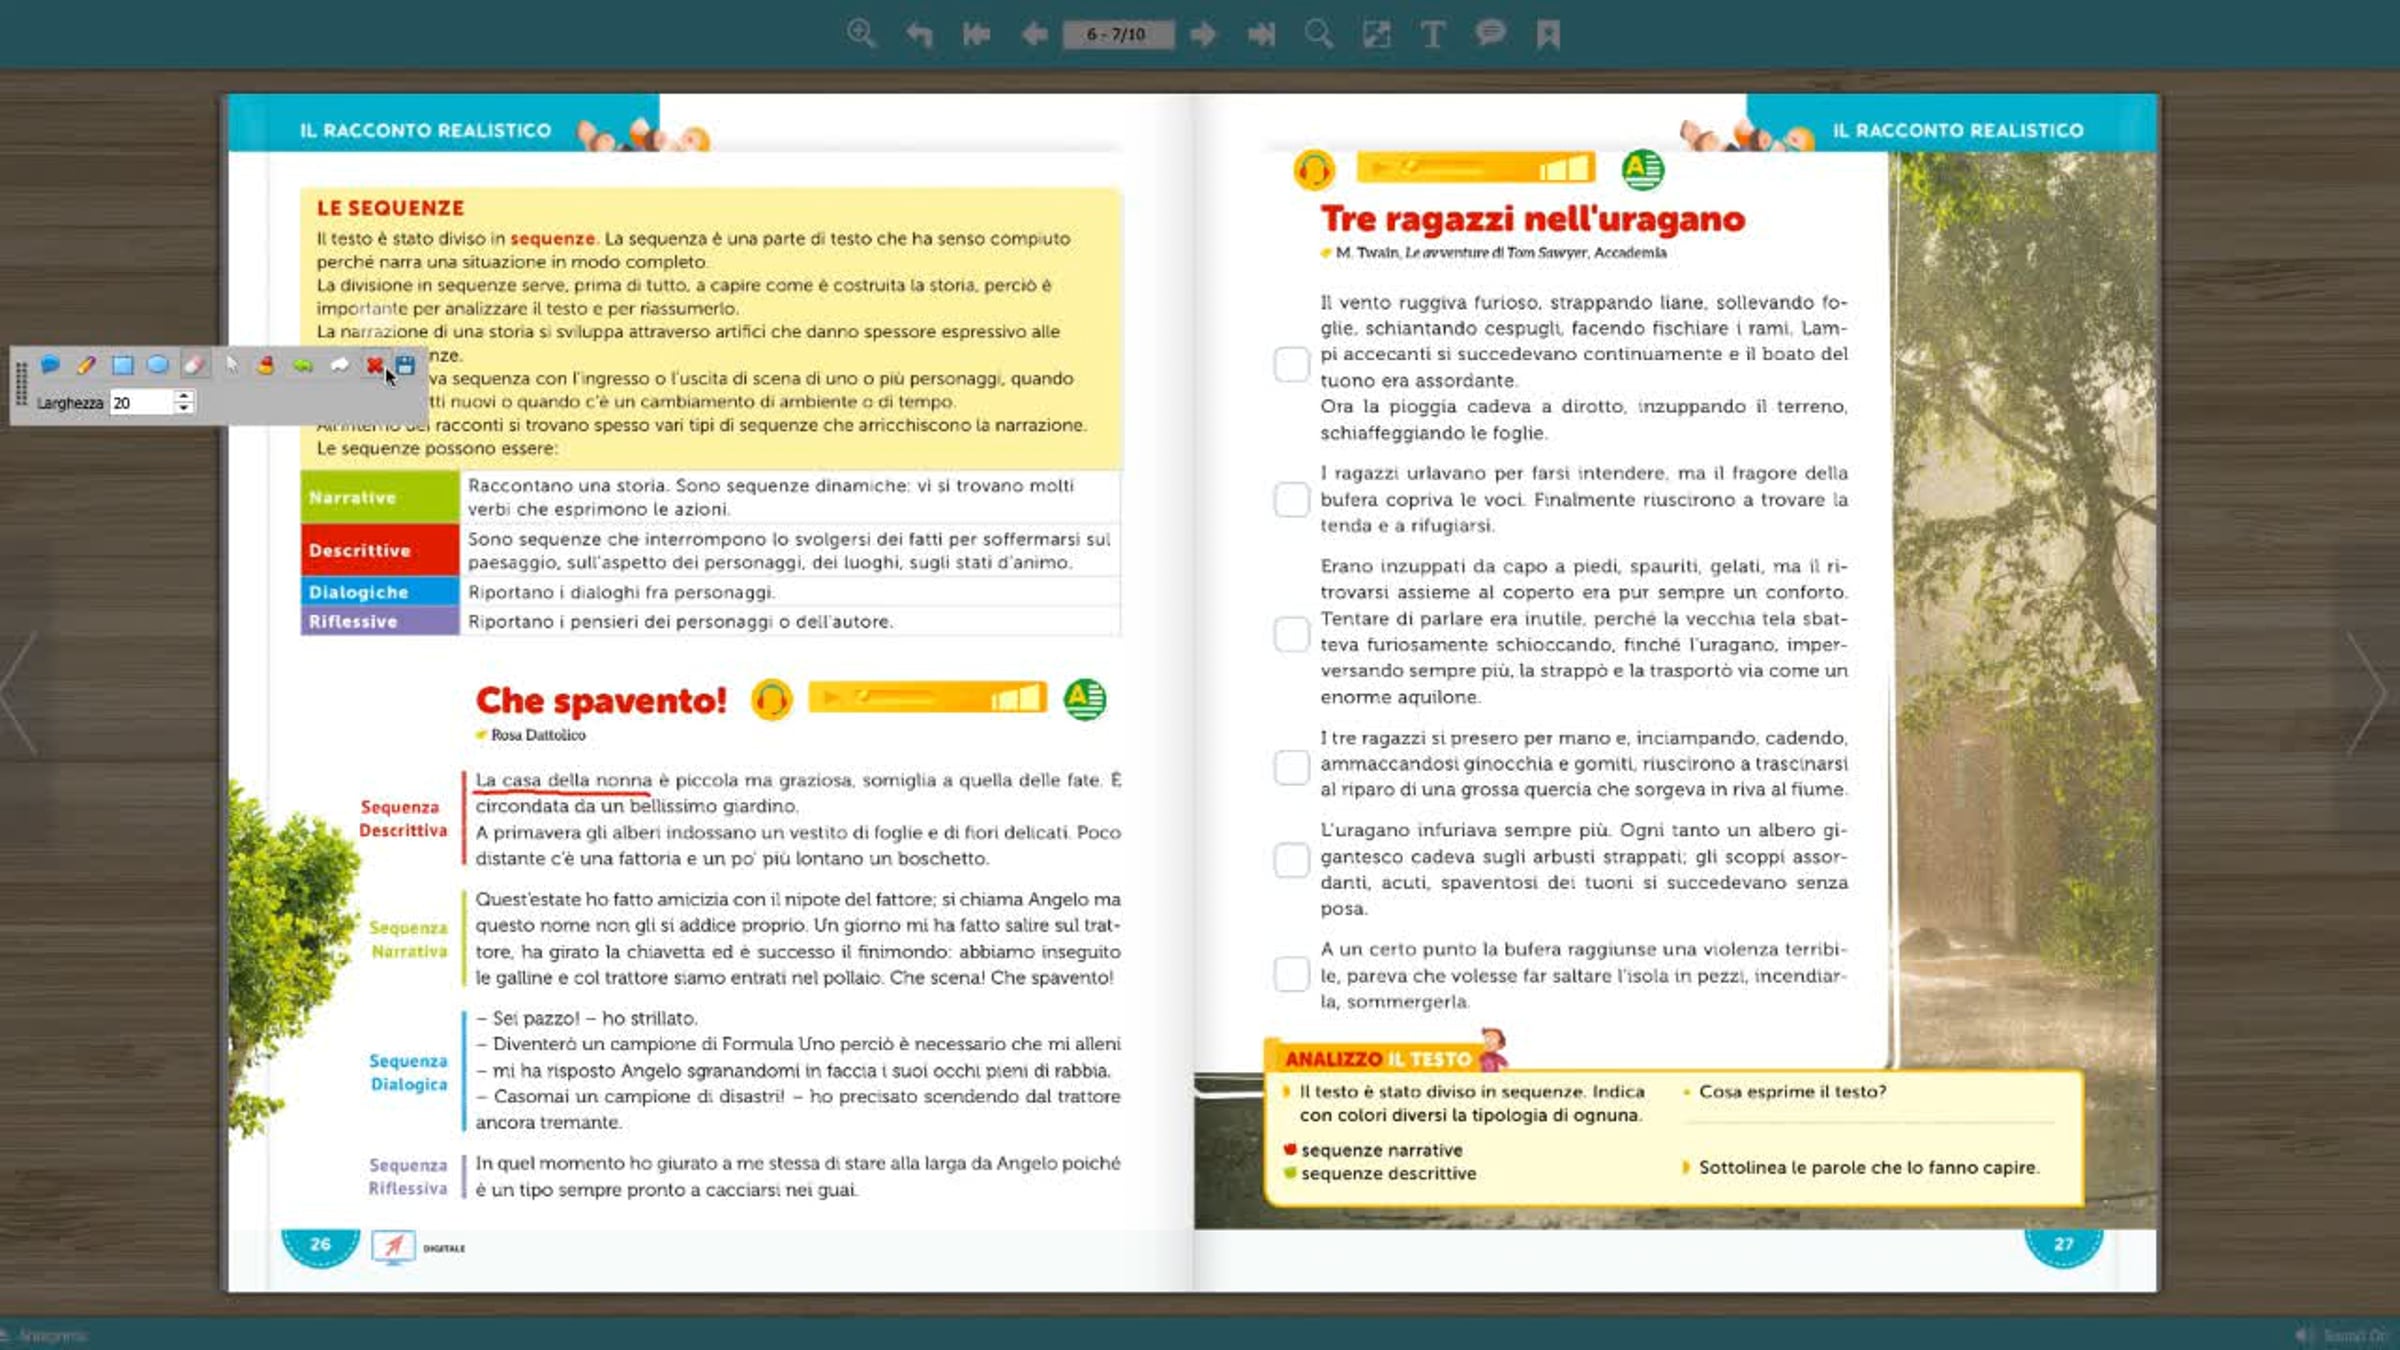Click the page number field 6-7/10

(1117, 34)
